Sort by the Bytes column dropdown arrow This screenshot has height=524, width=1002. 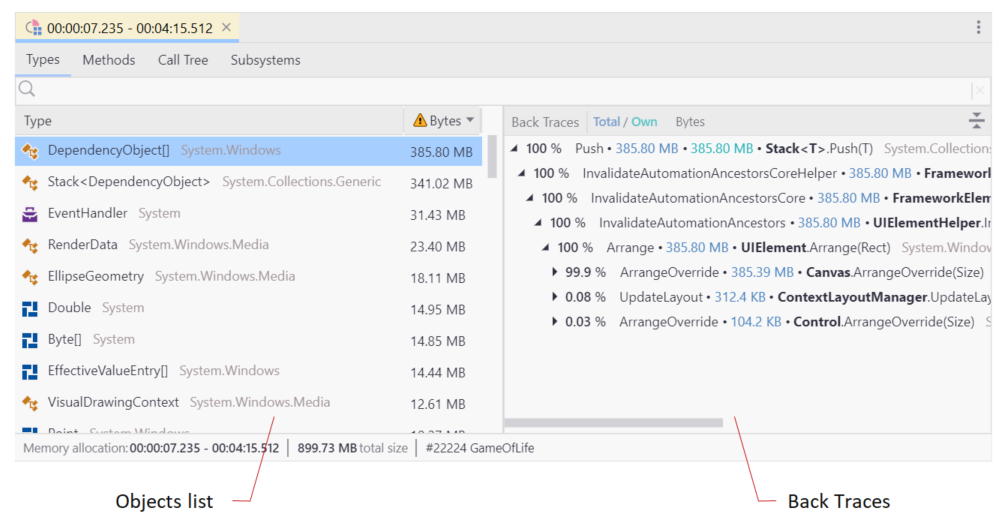click(x=470, y=121)
